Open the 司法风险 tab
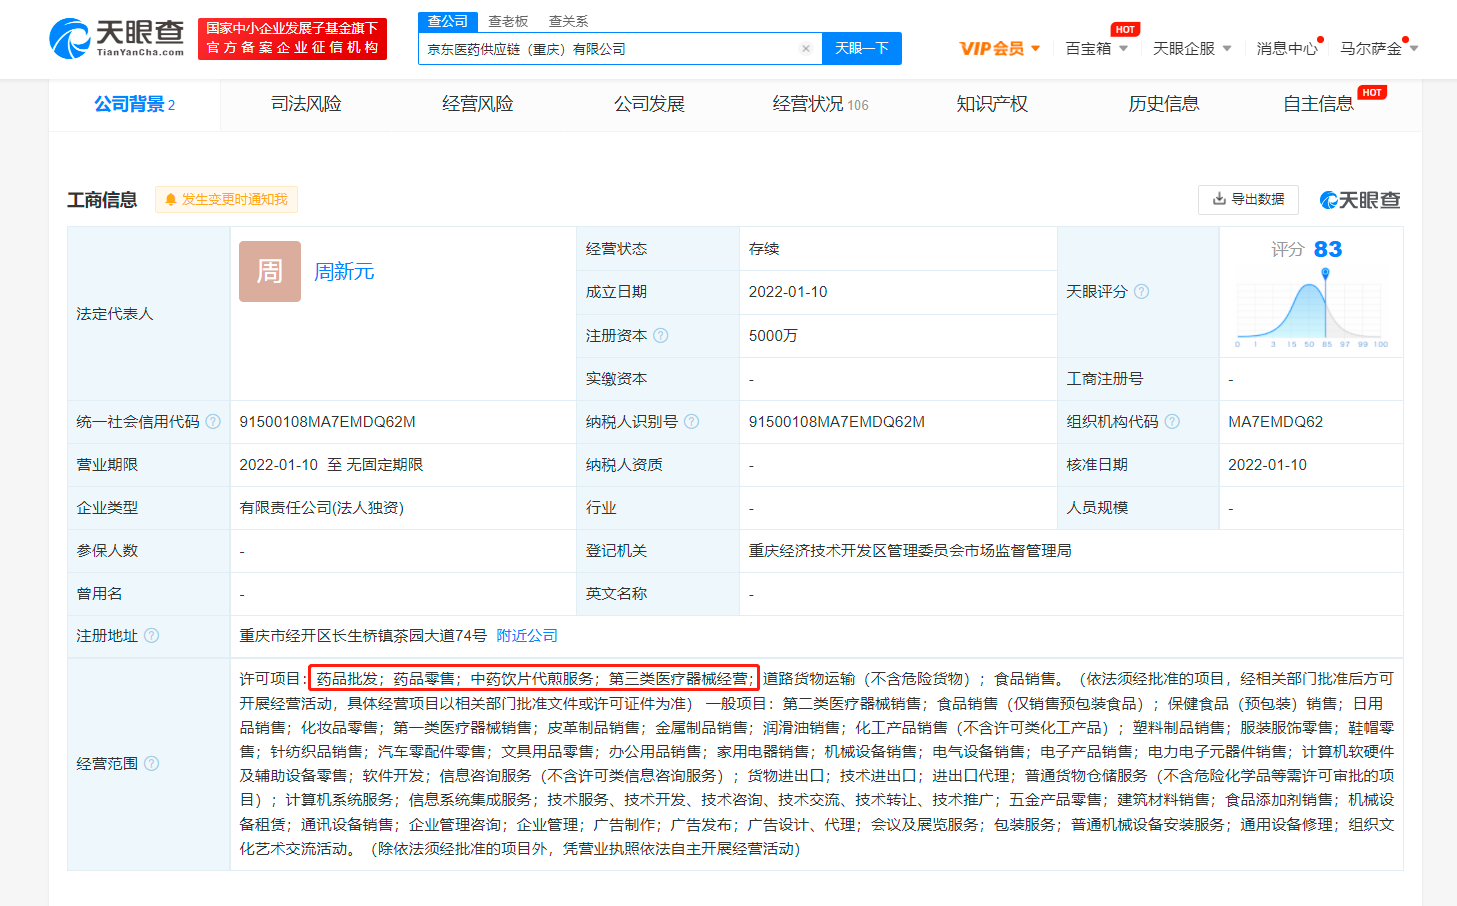Image resolution: width=1457 pixels, height=906 pixels. point(306,104)
